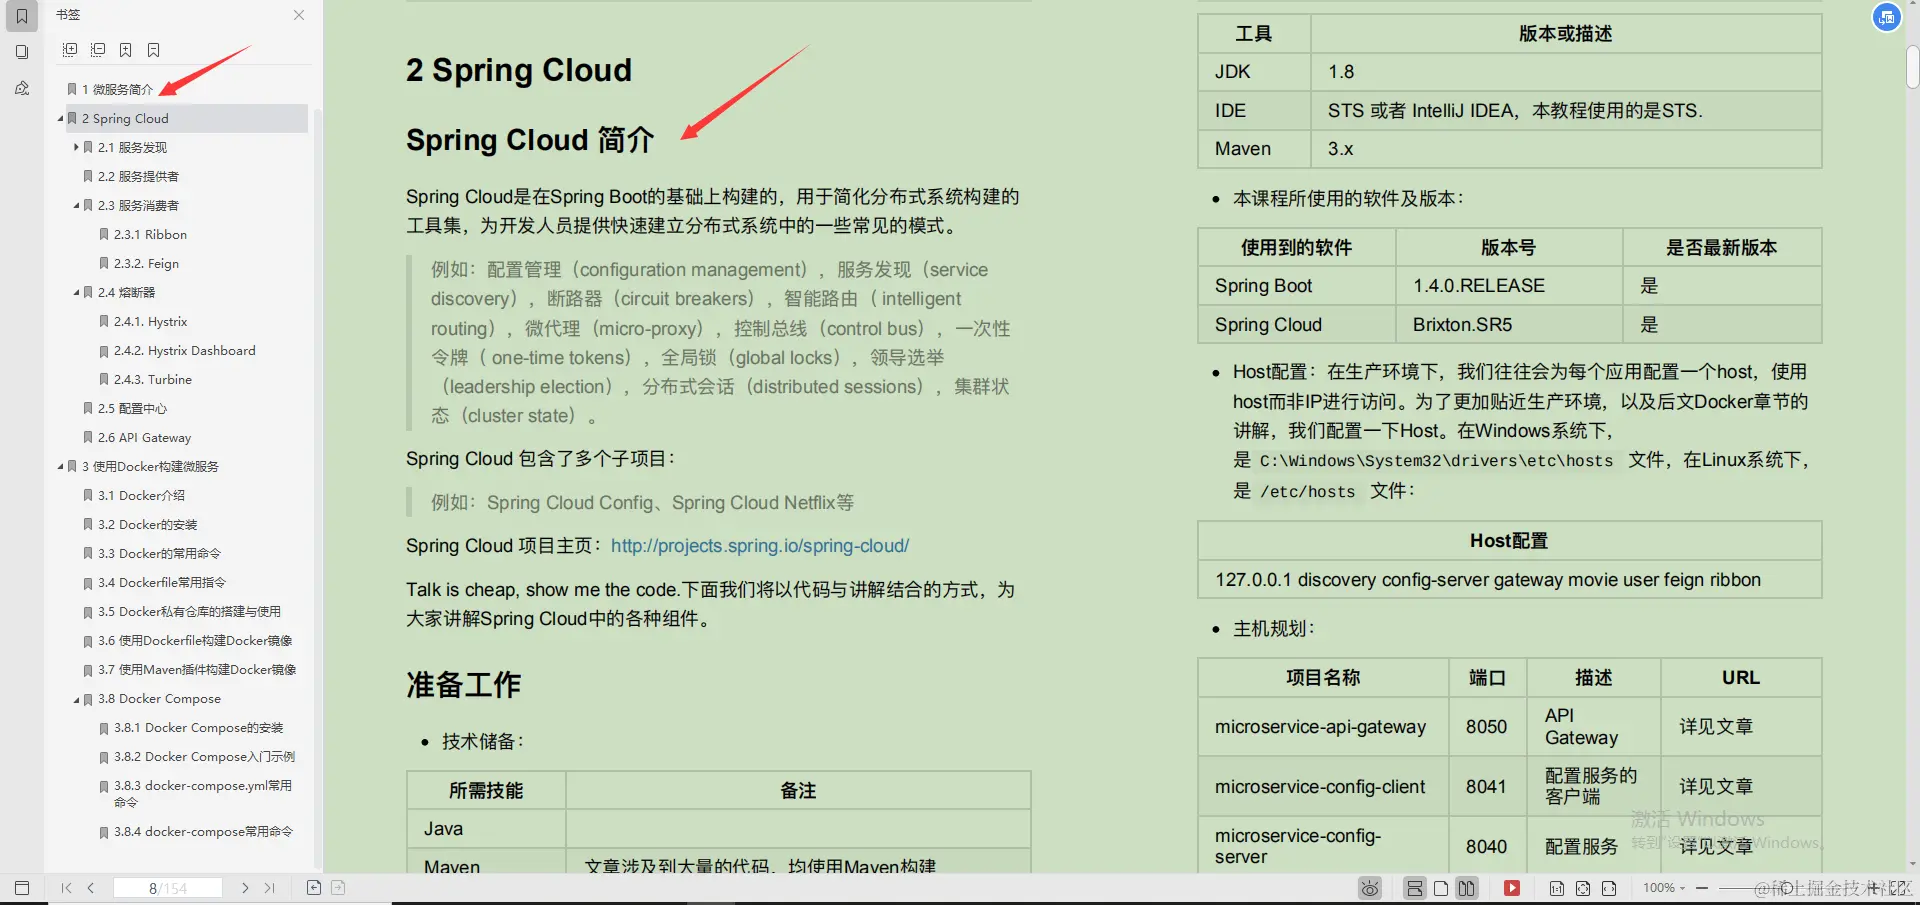Go to the next page
Image resolution: width=1920 pixels, height=905 pixels.
click(244, 887)
